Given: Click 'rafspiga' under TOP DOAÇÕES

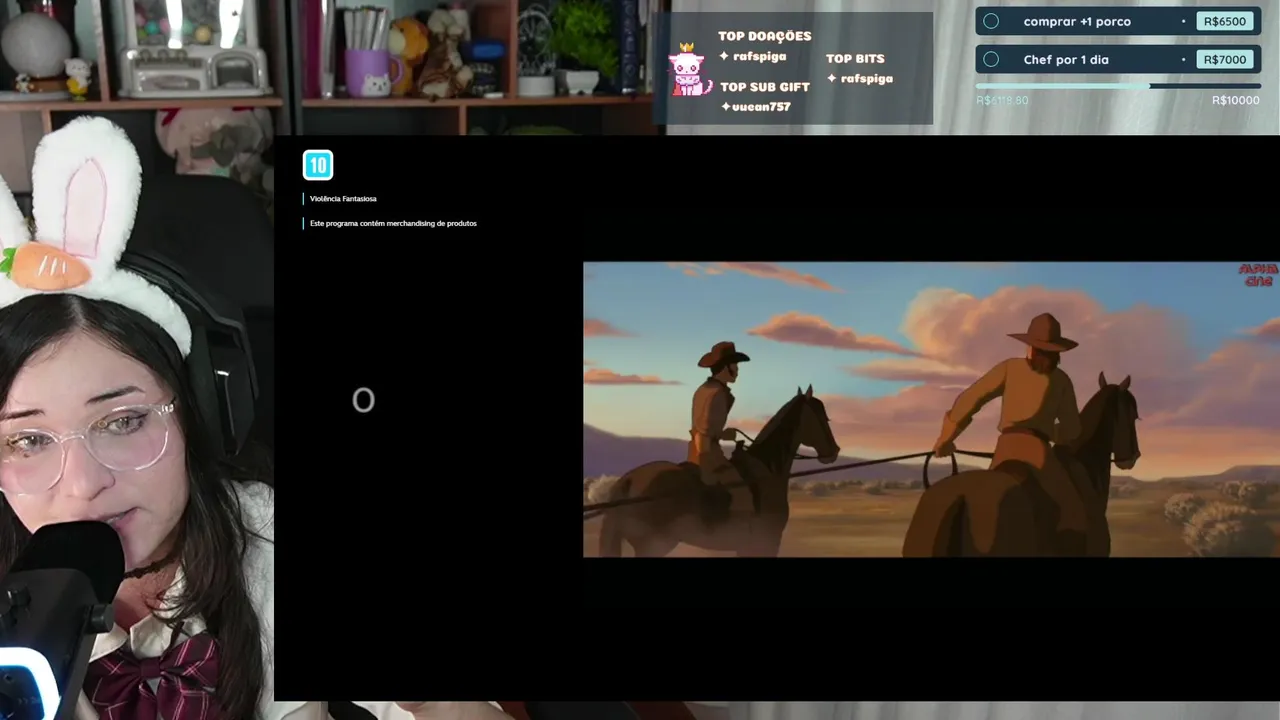Looking at the screenshot, I should pyautogui.click(x=759, y=57).
